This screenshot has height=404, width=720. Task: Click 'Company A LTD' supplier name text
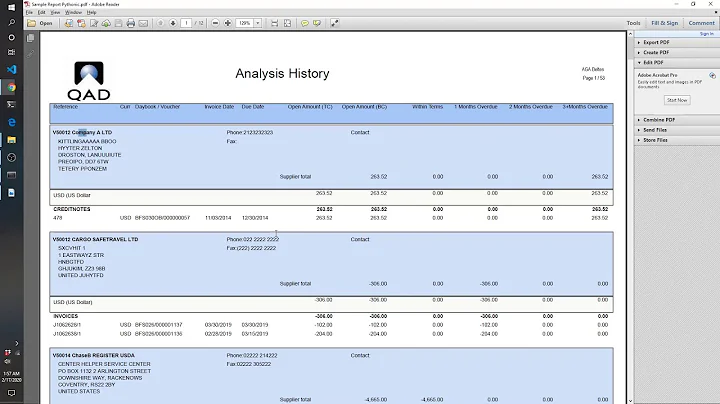coord(92,132)
